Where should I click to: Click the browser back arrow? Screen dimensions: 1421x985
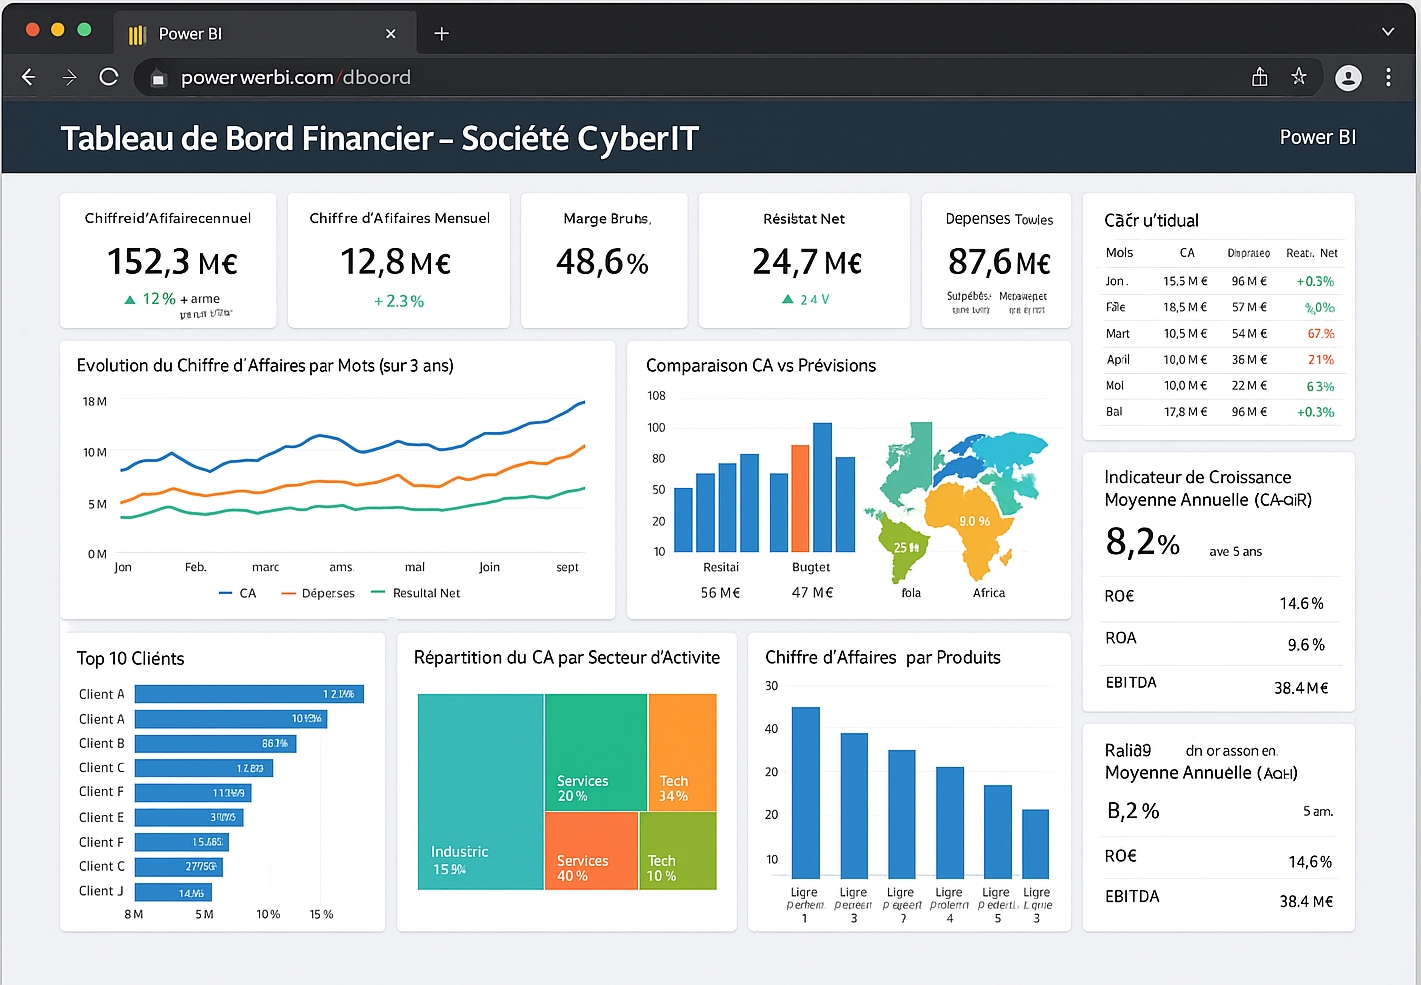[28, 77]
